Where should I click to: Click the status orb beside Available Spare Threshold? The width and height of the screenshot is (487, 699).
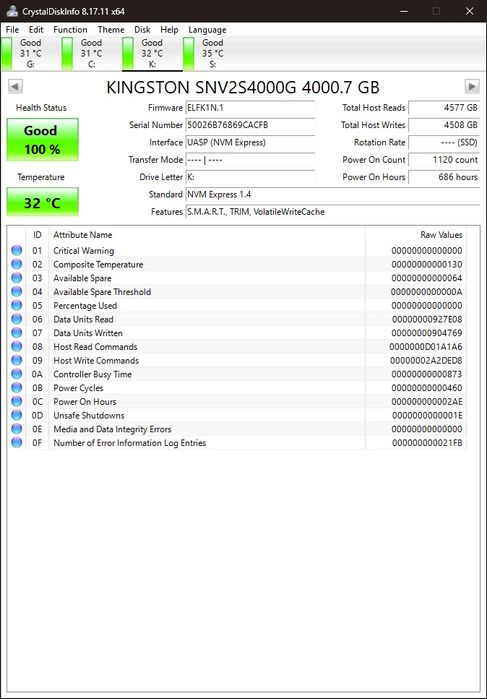17,292
